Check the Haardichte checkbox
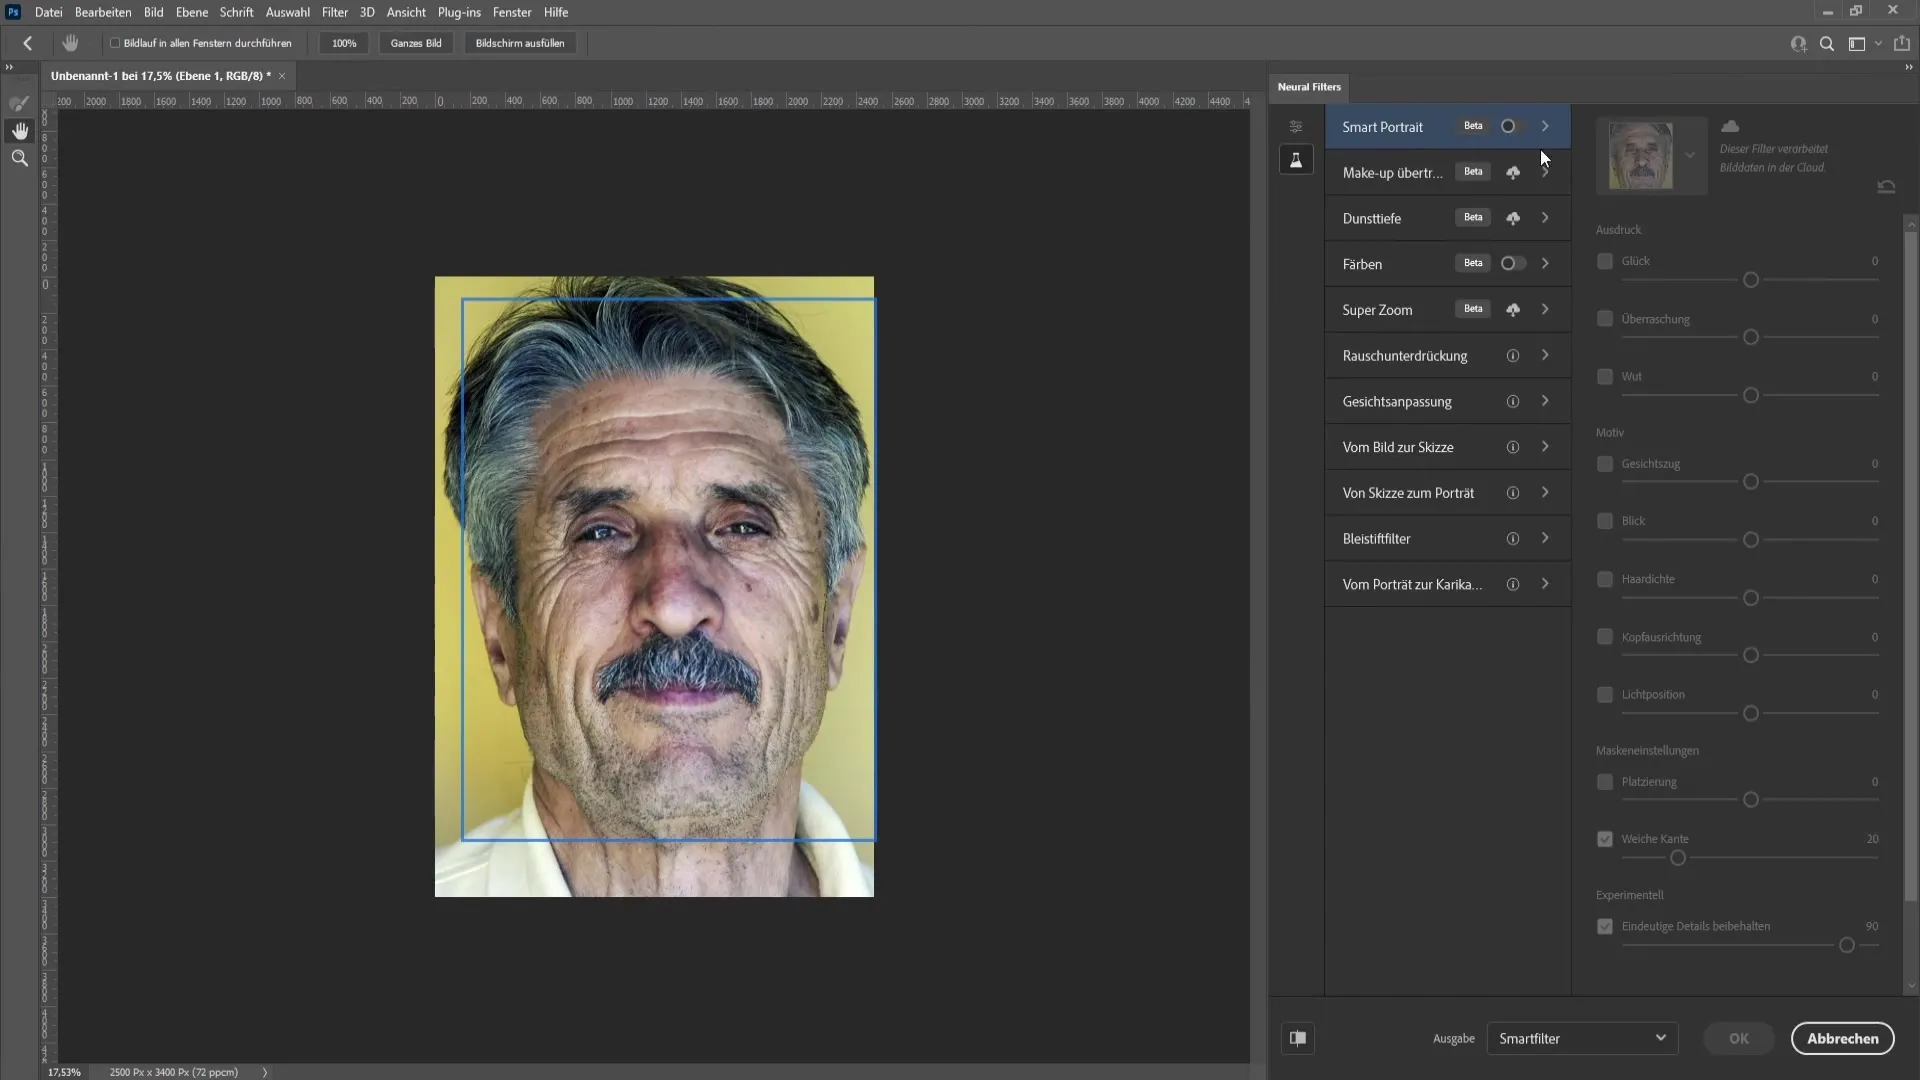The height and width of the screenshot is (1080, 1920). pyautogui.click(x=1605, y=579)
